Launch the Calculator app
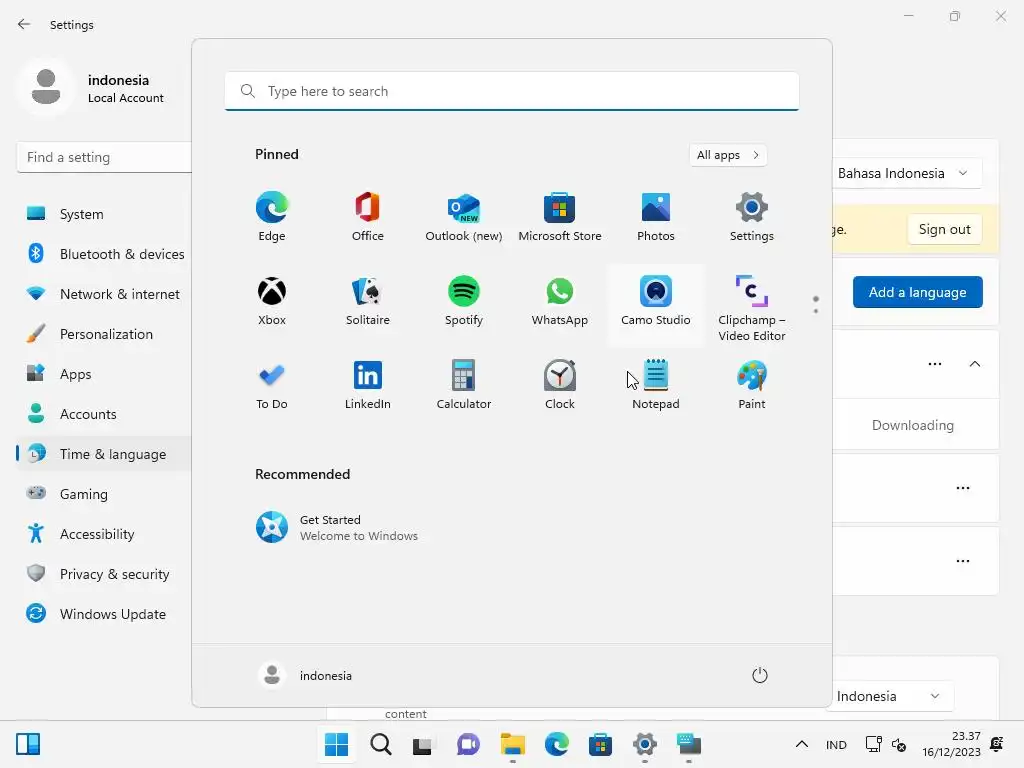This screenshot has height=768, width=1024. click(x=464, y=385)
